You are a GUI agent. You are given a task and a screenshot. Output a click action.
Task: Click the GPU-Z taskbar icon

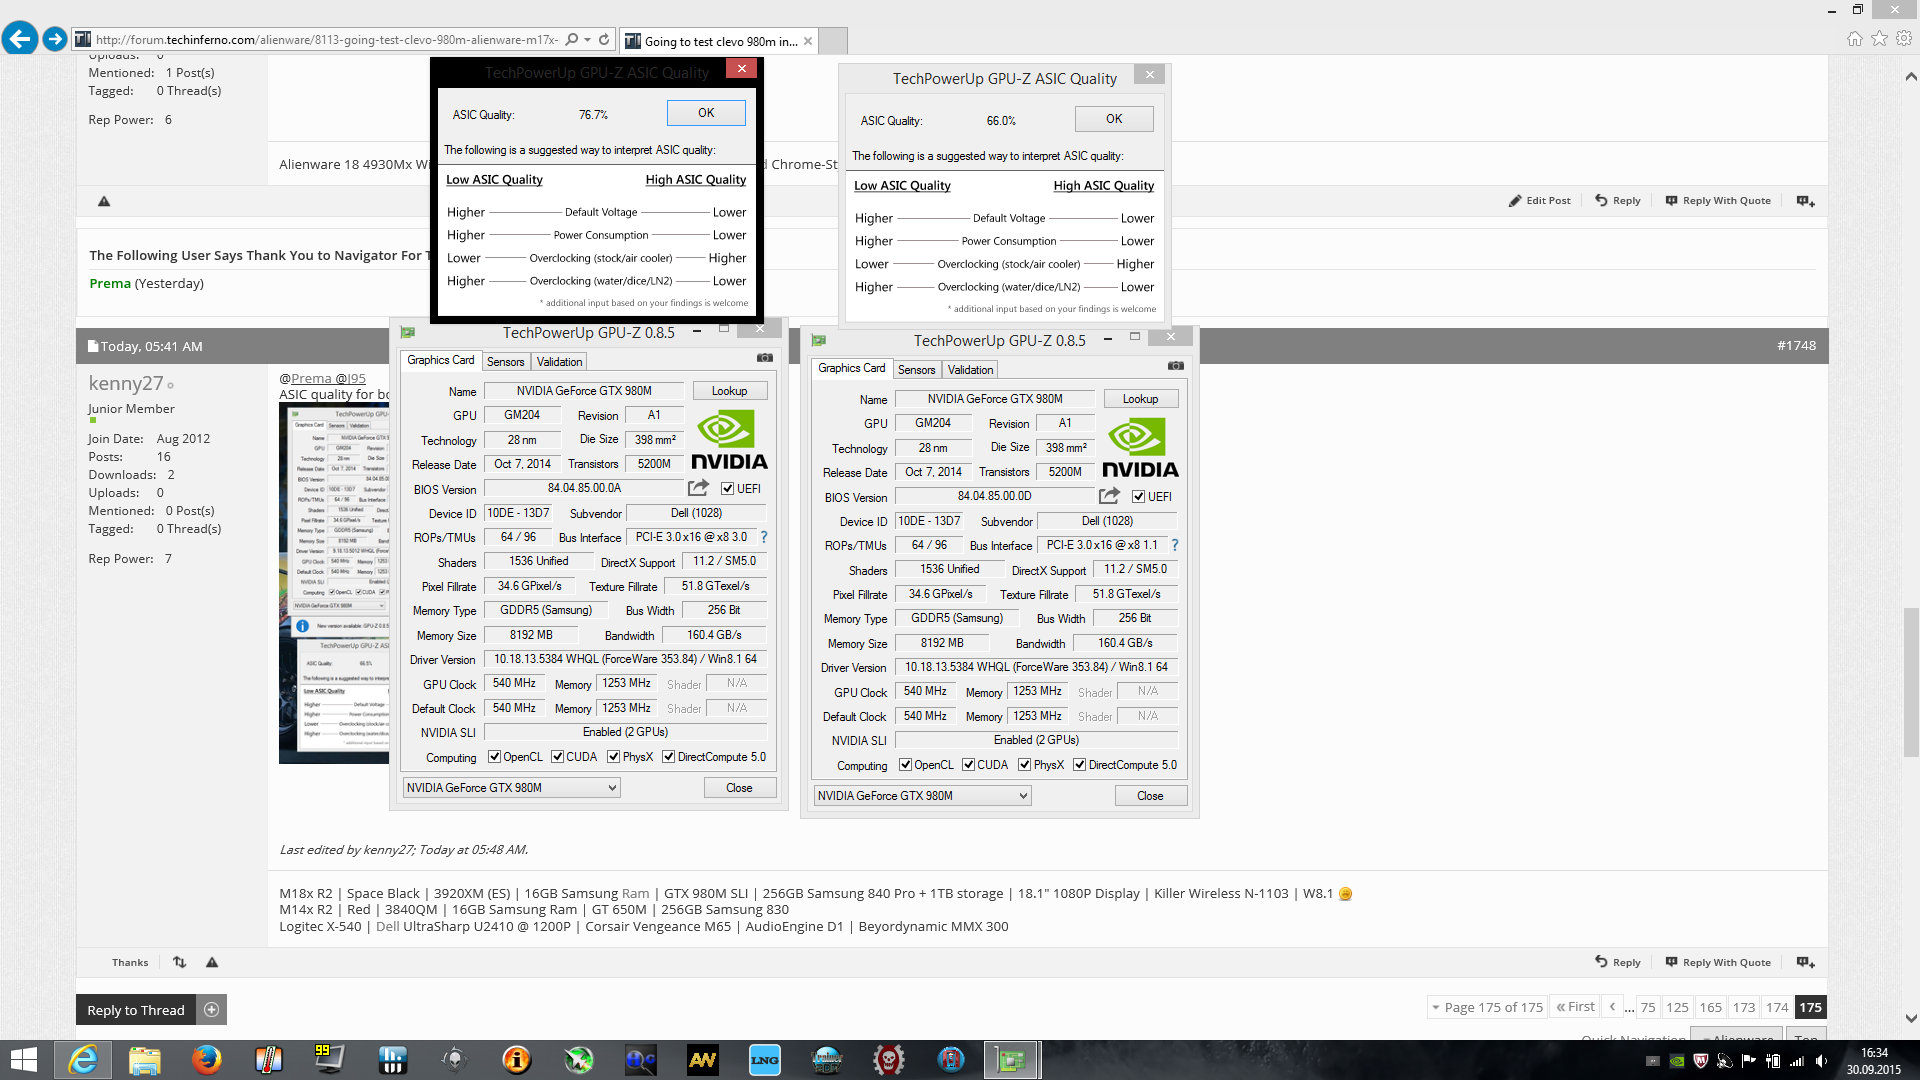tap(1011, 1060)
